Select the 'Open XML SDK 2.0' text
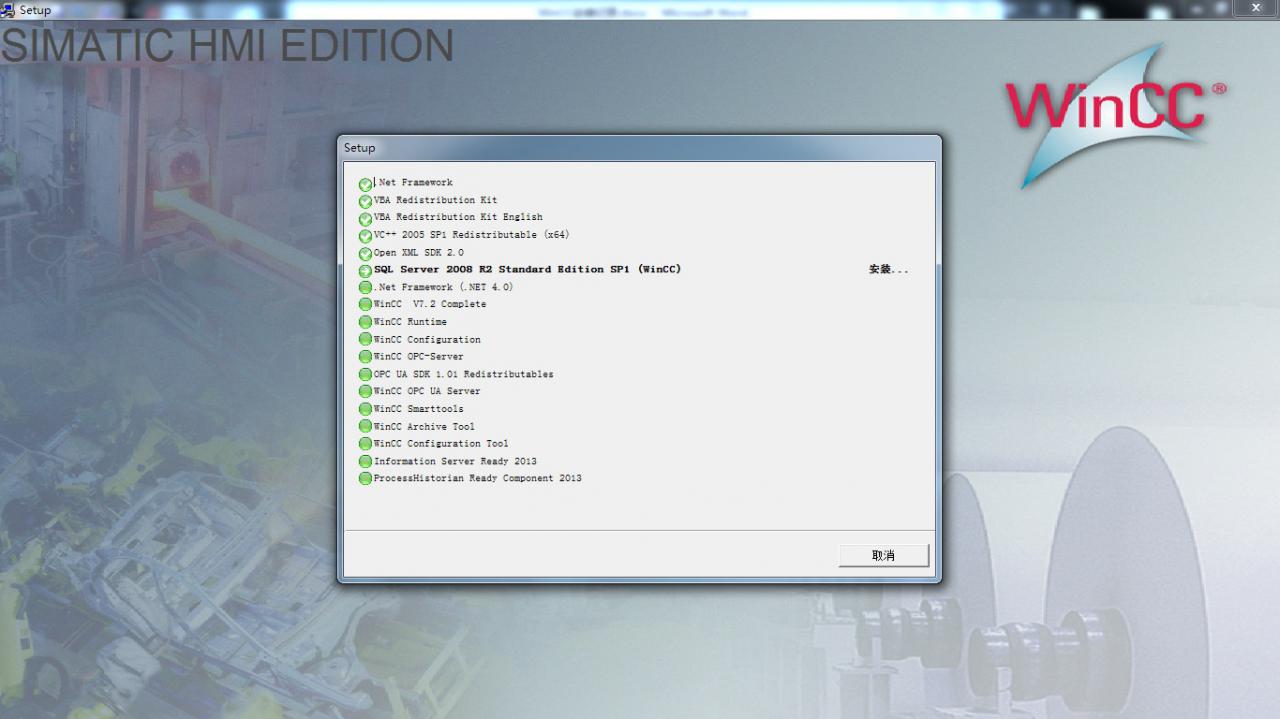This screenshot has height=719, width=1280. click(x=419, y=253)
